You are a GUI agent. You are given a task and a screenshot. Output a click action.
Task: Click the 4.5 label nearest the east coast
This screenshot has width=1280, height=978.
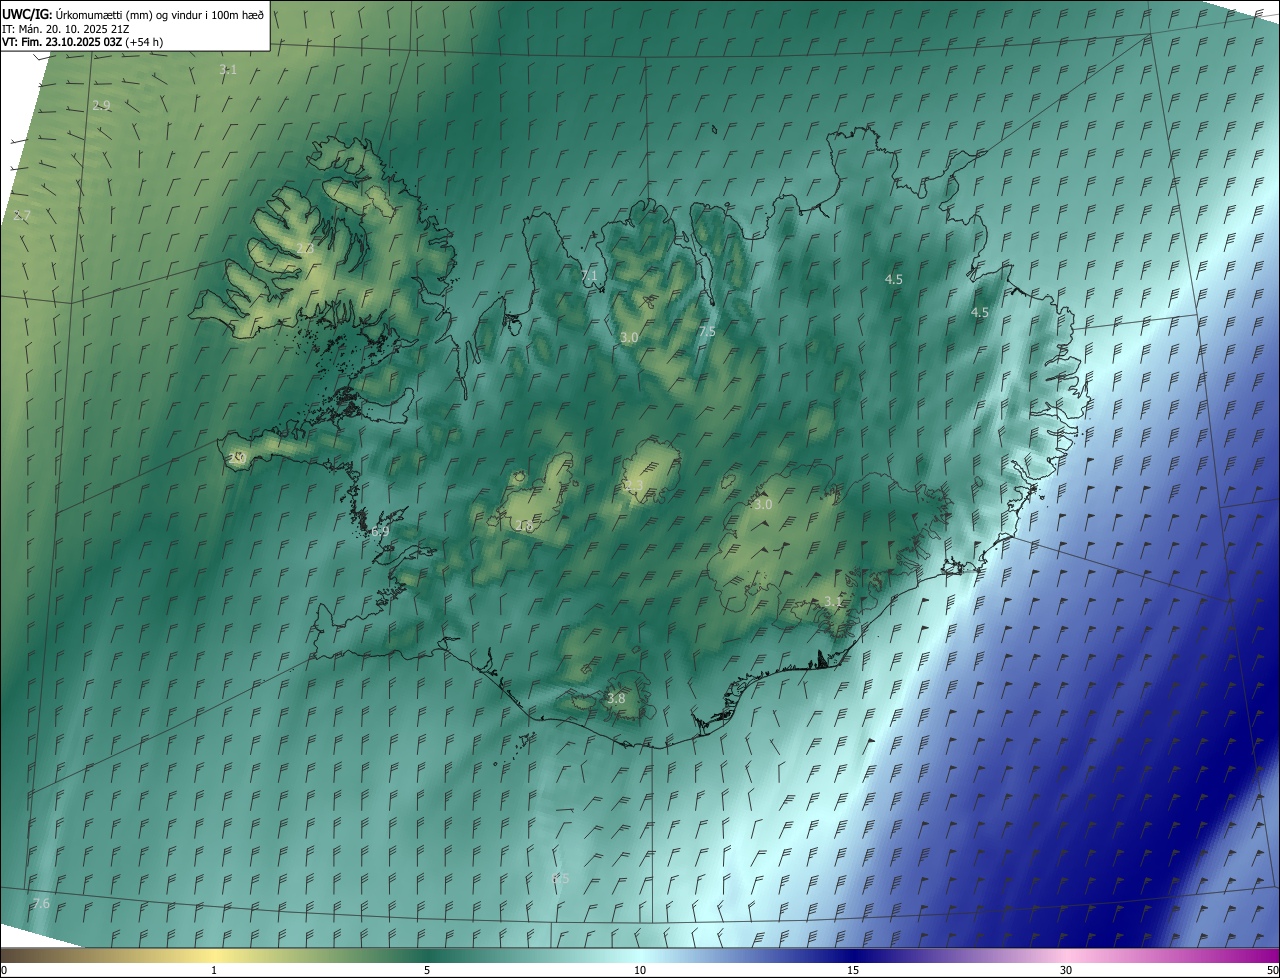pyautogui.click(x=980, y=312)
